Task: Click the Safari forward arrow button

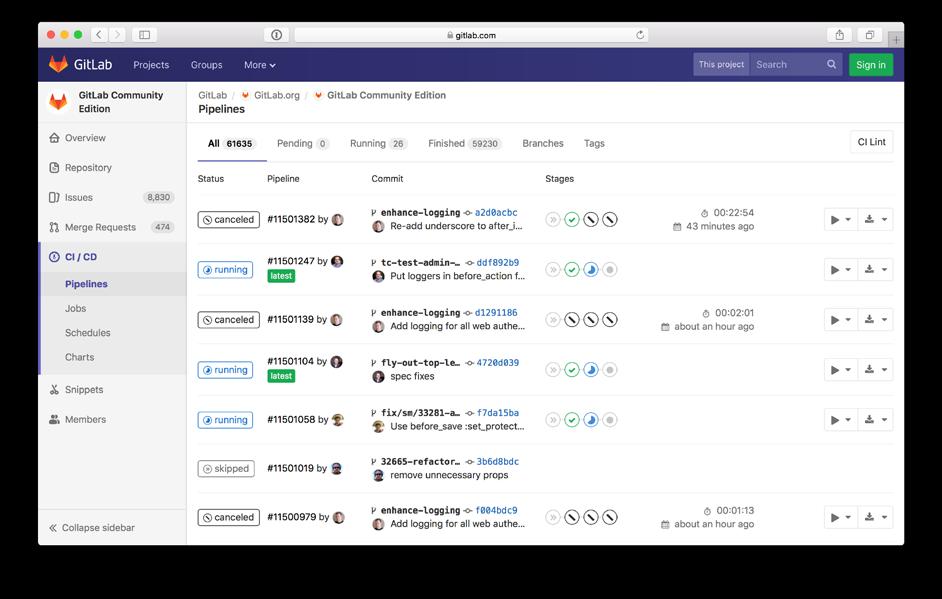Action: click(118, 35)
